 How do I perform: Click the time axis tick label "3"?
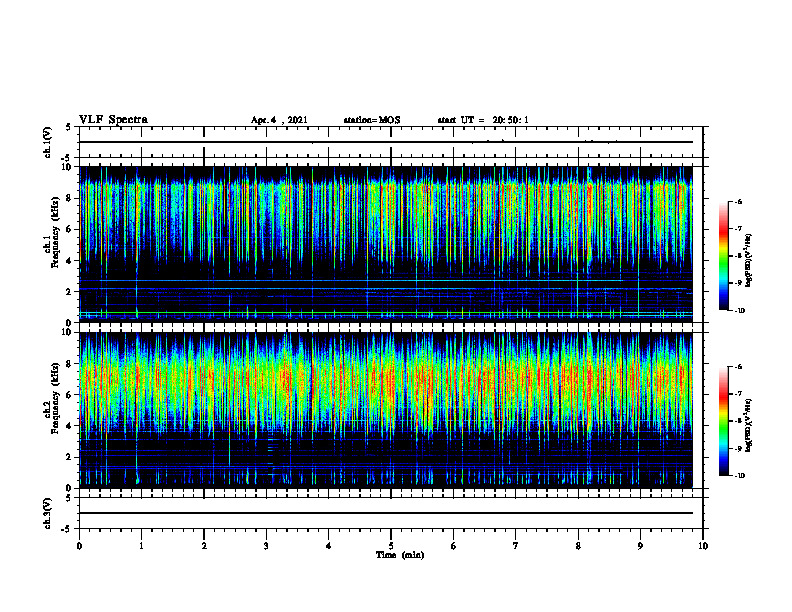pyautogui.click(x=266, y=546)
